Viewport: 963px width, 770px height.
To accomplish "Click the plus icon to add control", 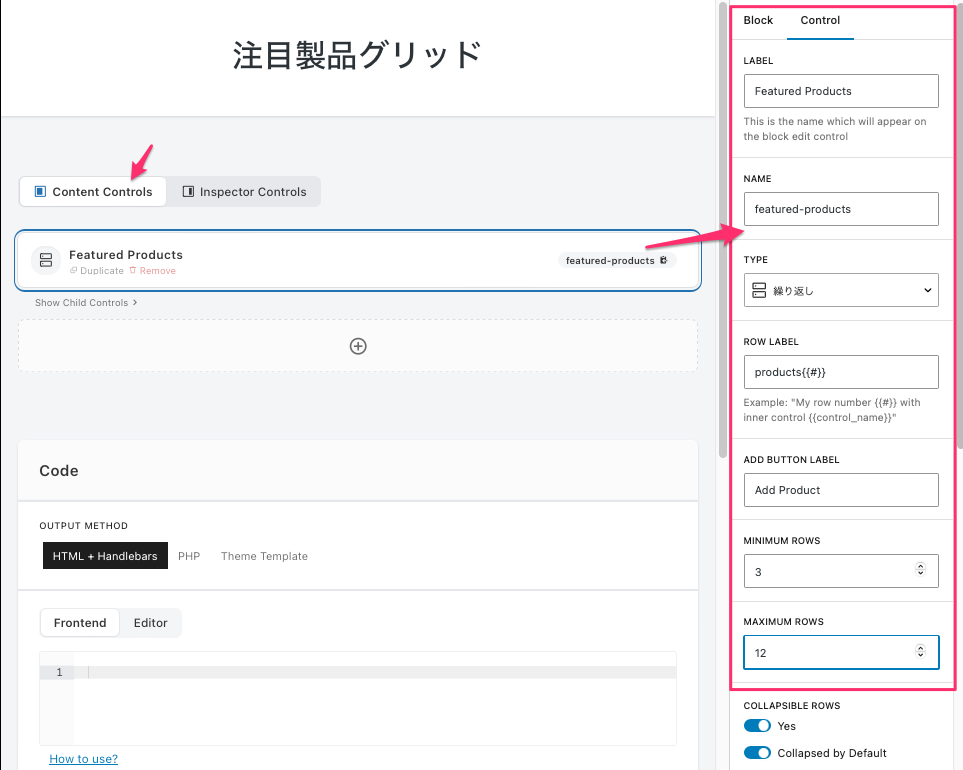I will [358, 346].
